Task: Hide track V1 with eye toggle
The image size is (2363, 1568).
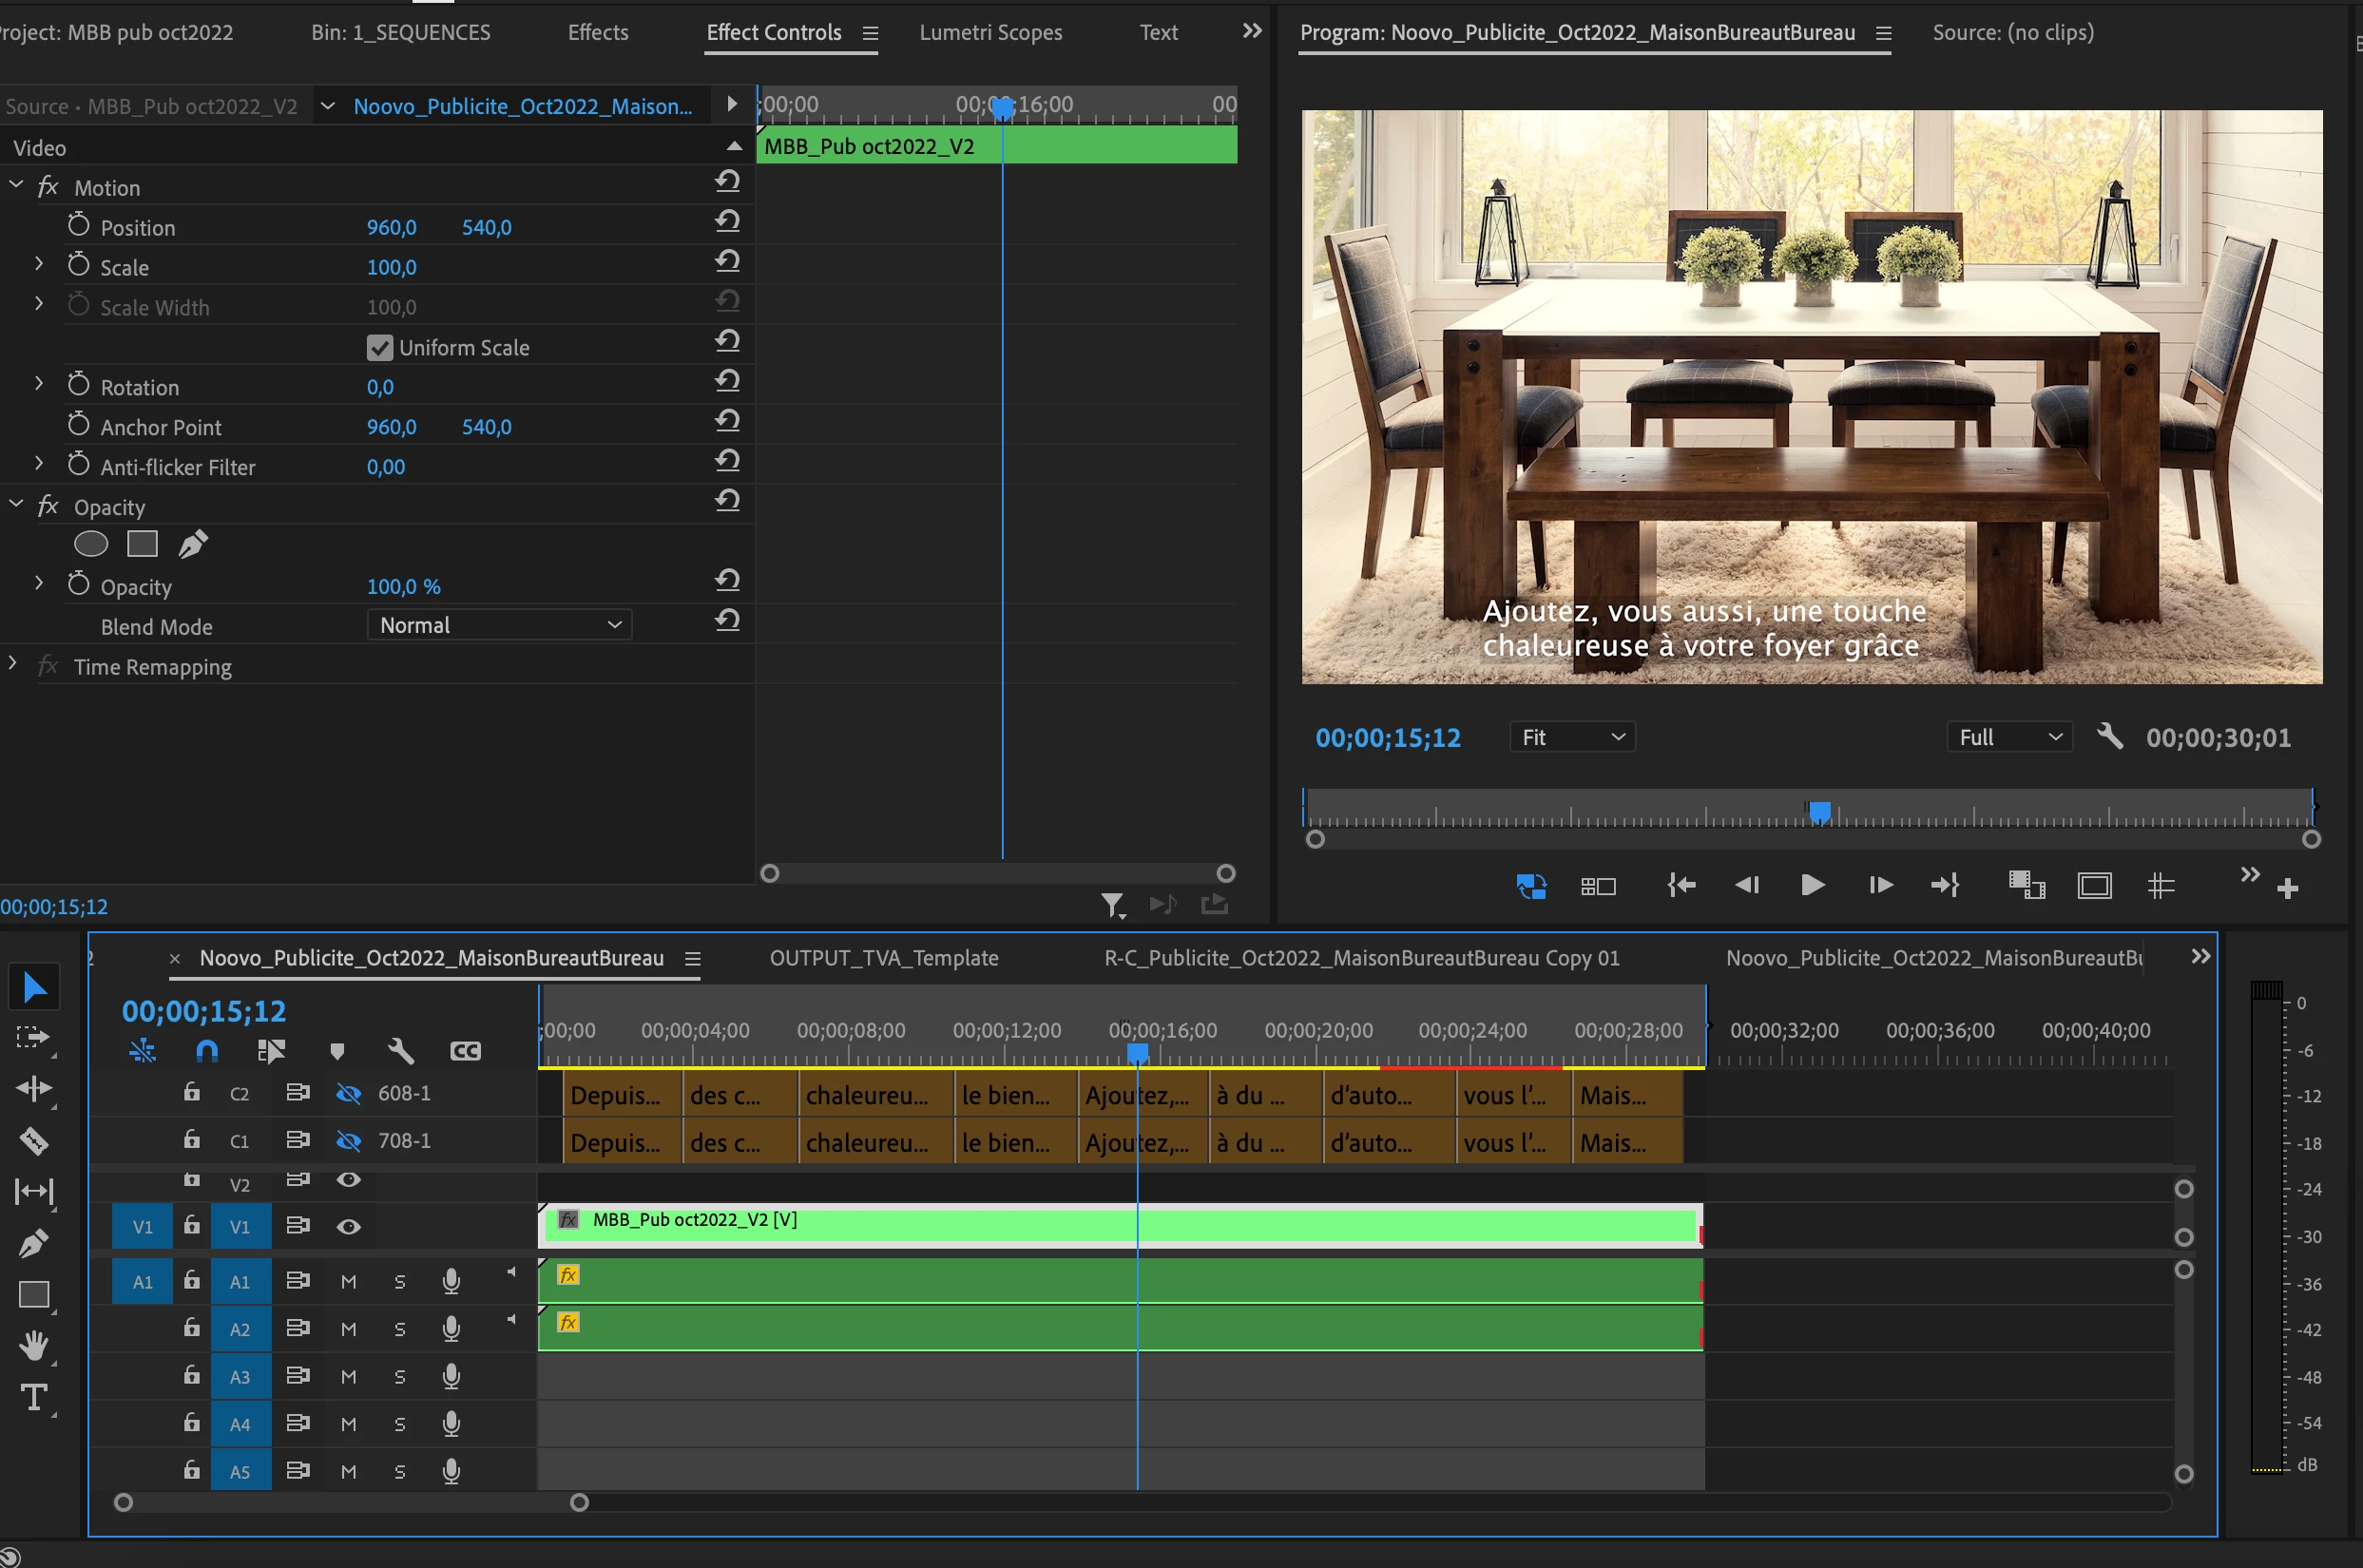Action: click(x=348, y=1227)
